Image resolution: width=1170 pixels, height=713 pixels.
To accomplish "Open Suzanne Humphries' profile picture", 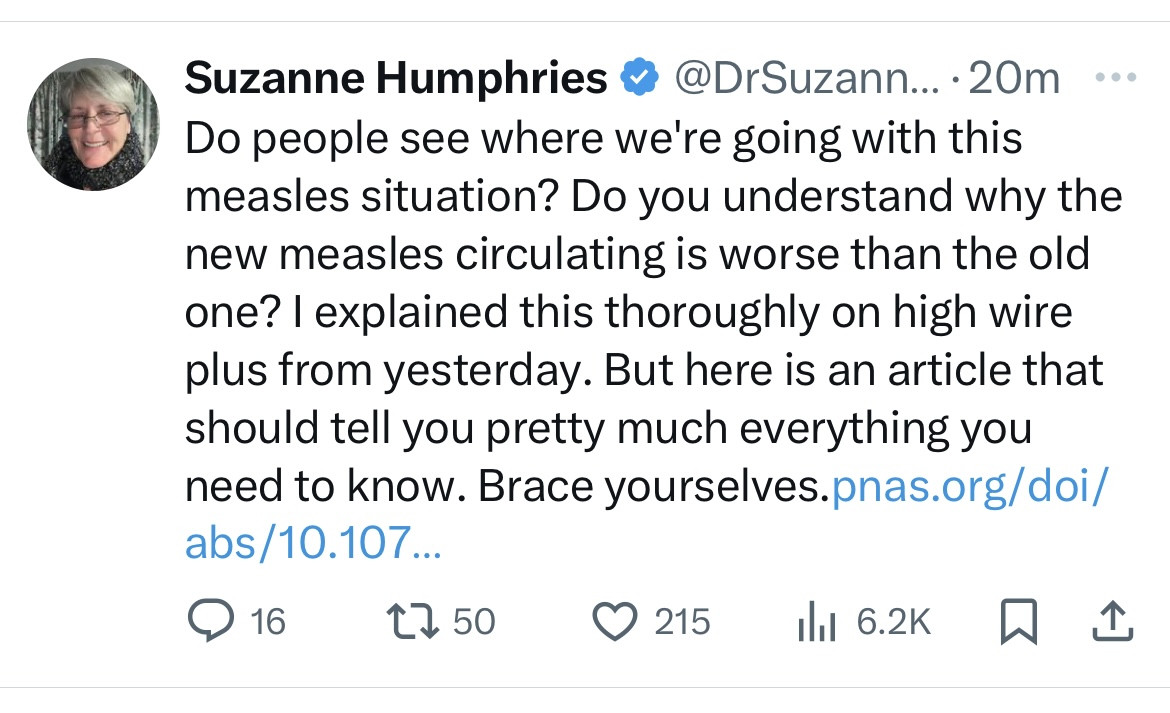I will point(92,124).
